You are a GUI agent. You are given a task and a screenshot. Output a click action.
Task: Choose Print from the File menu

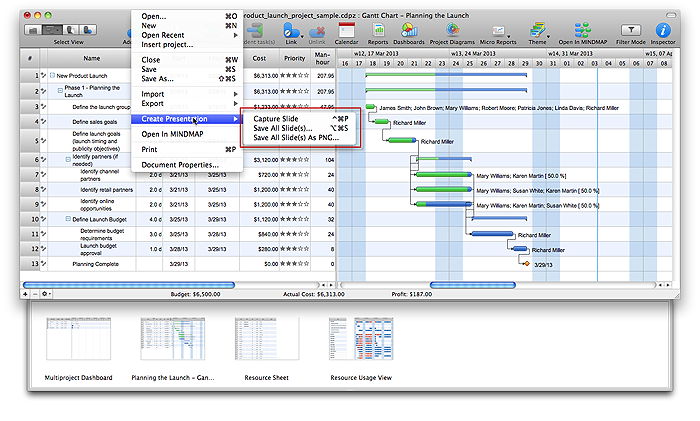[187, 150]
